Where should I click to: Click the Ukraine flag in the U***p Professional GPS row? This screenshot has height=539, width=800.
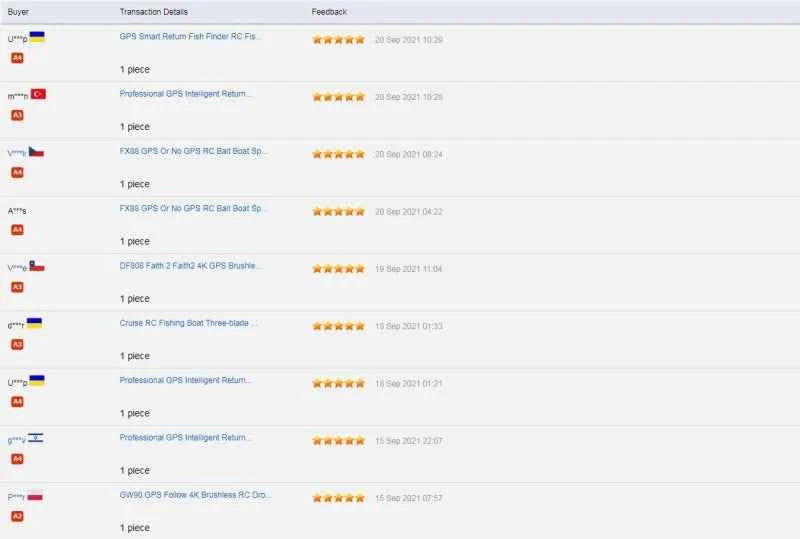37,381
